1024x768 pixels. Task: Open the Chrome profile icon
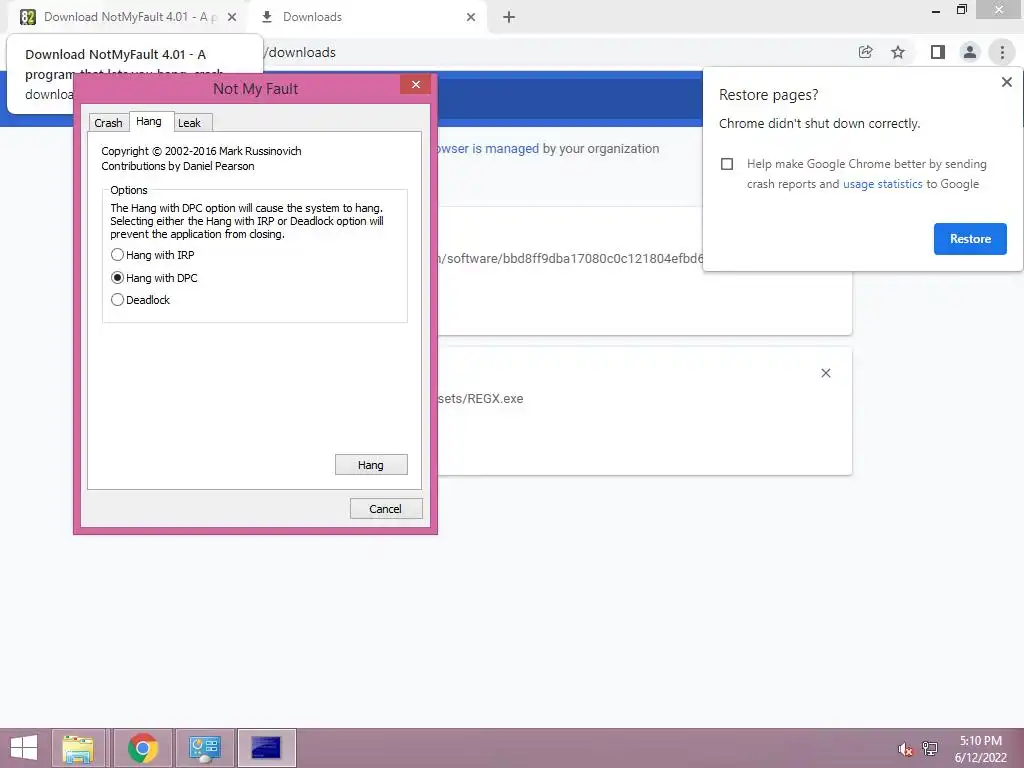coord(970,52)
